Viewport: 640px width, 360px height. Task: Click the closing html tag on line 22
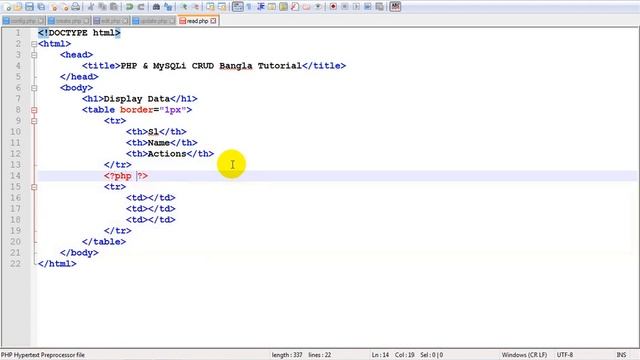click(57, 264)
